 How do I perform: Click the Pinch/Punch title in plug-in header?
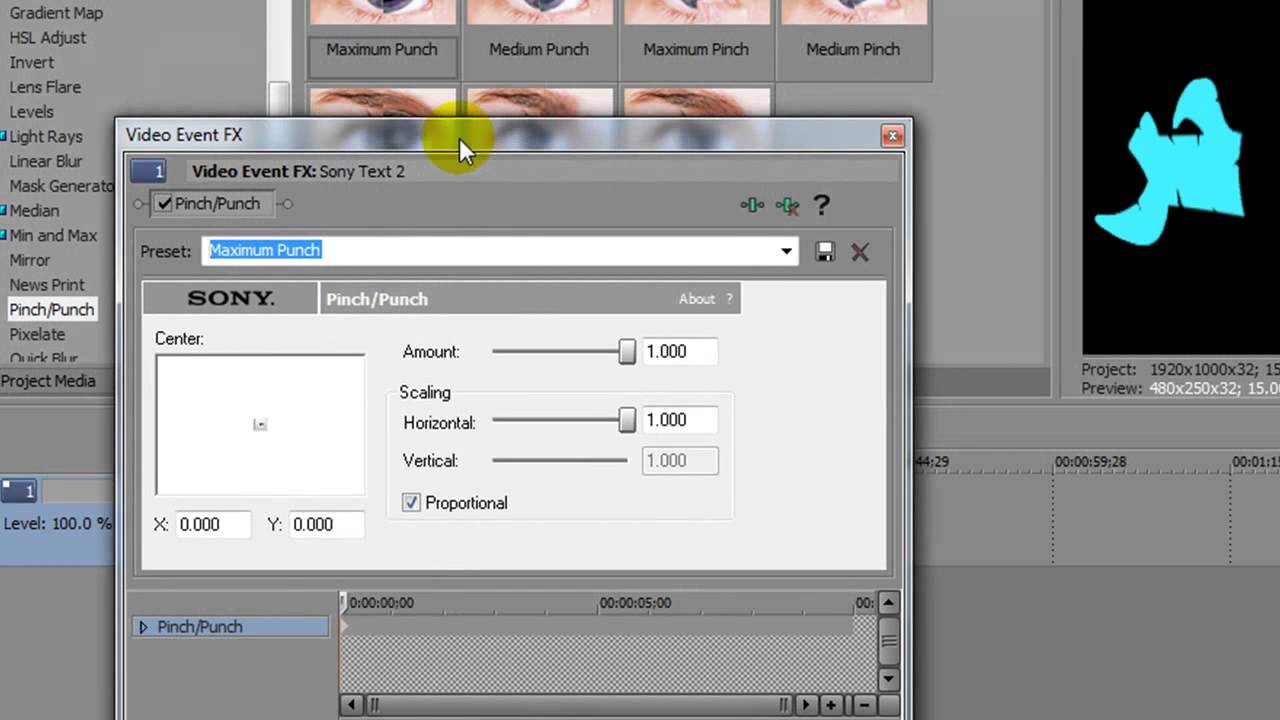(x=377, y=299)
